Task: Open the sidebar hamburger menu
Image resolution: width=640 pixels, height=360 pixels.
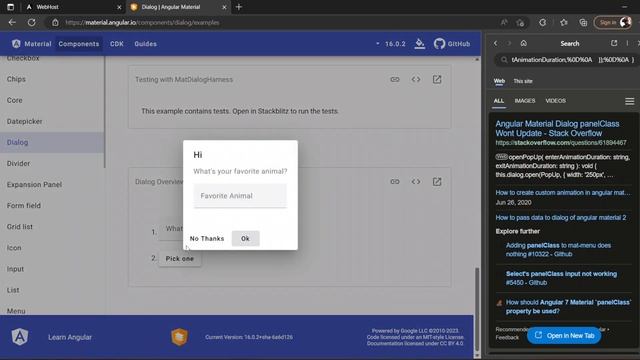Action: (629, 101)
